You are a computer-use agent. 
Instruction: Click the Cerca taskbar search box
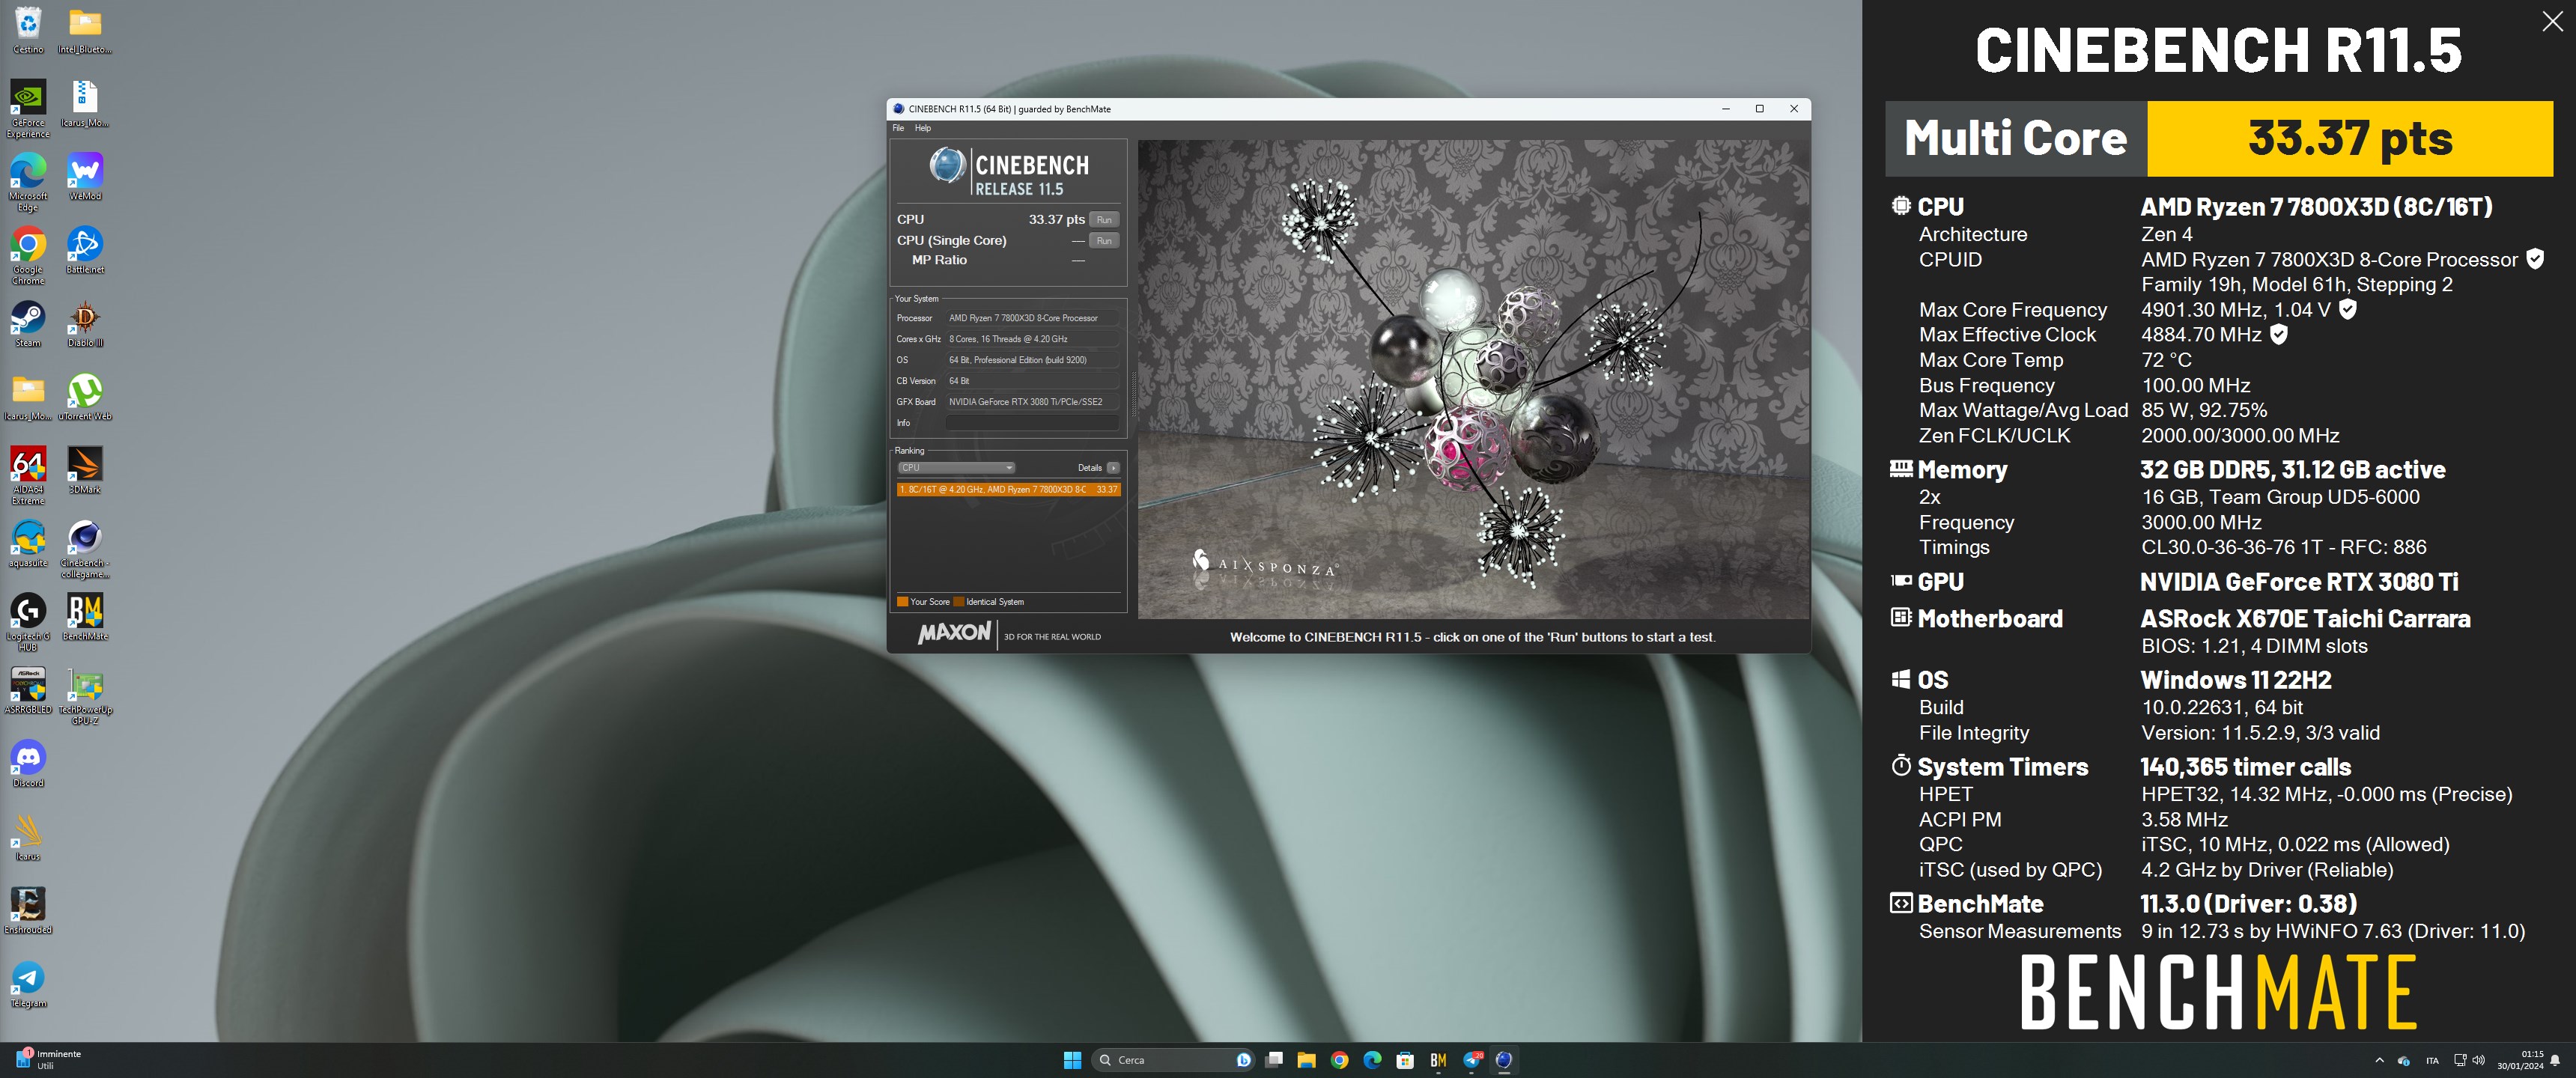(1173, 1060)
